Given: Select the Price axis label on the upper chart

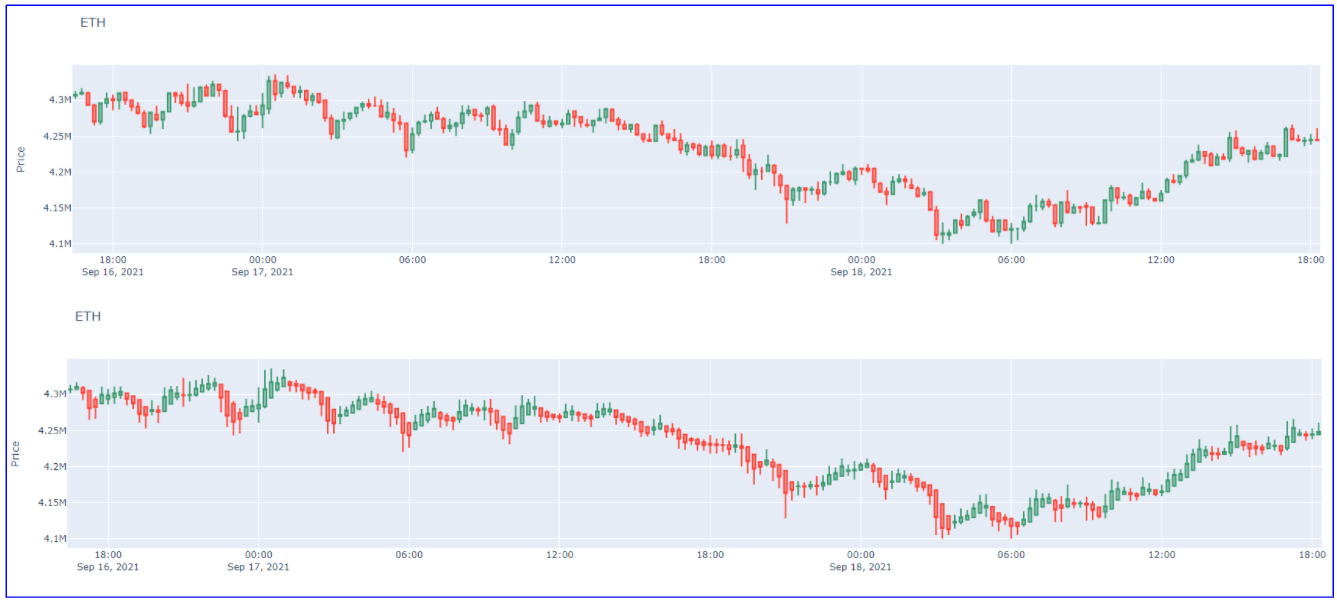Looking at the screenshot, I should (x=20, y=159).
